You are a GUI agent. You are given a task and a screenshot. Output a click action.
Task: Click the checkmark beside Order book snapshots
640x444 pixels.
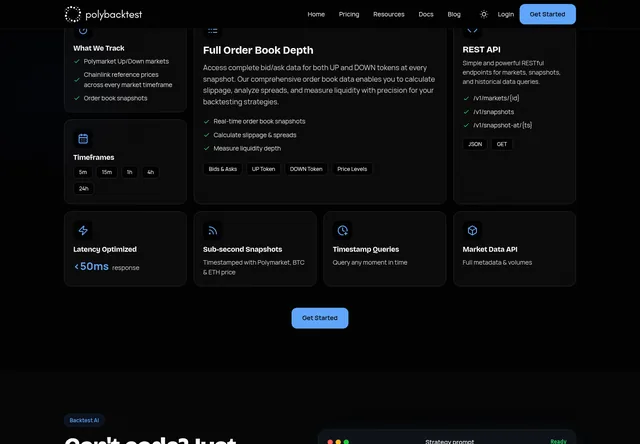pyautogui.click(x=77, y=98)
